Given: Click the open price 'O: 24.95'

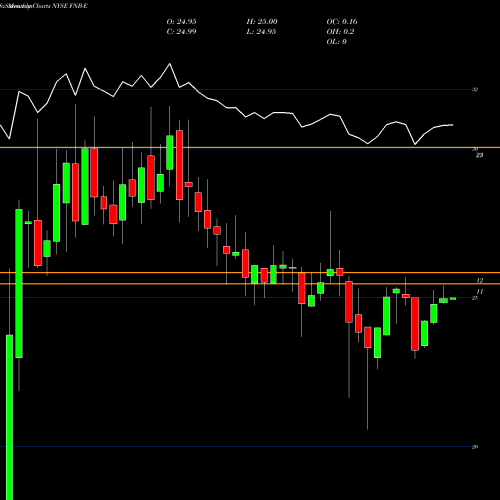Looking at the screenshot, I should (181, 22).
